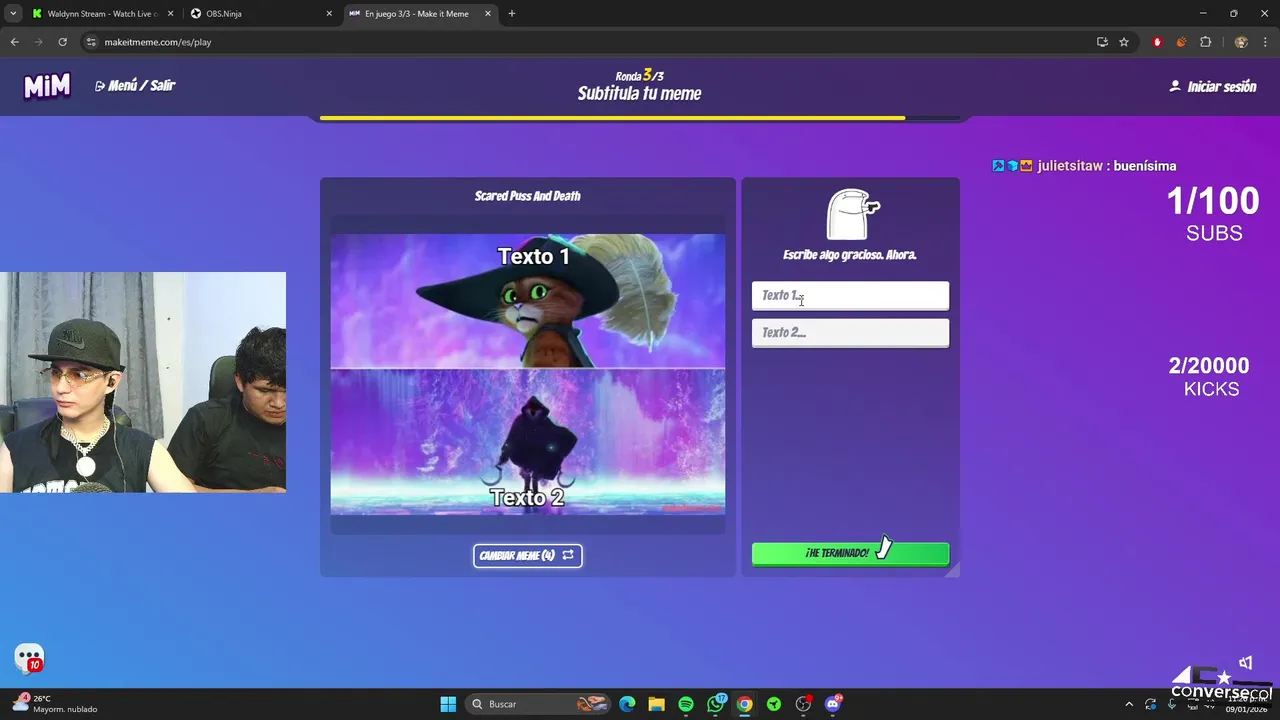Click the 1/100 SUBS counter
Image resolution: width=1280 pixels, height=720 pixels.
coord(1214,215)
